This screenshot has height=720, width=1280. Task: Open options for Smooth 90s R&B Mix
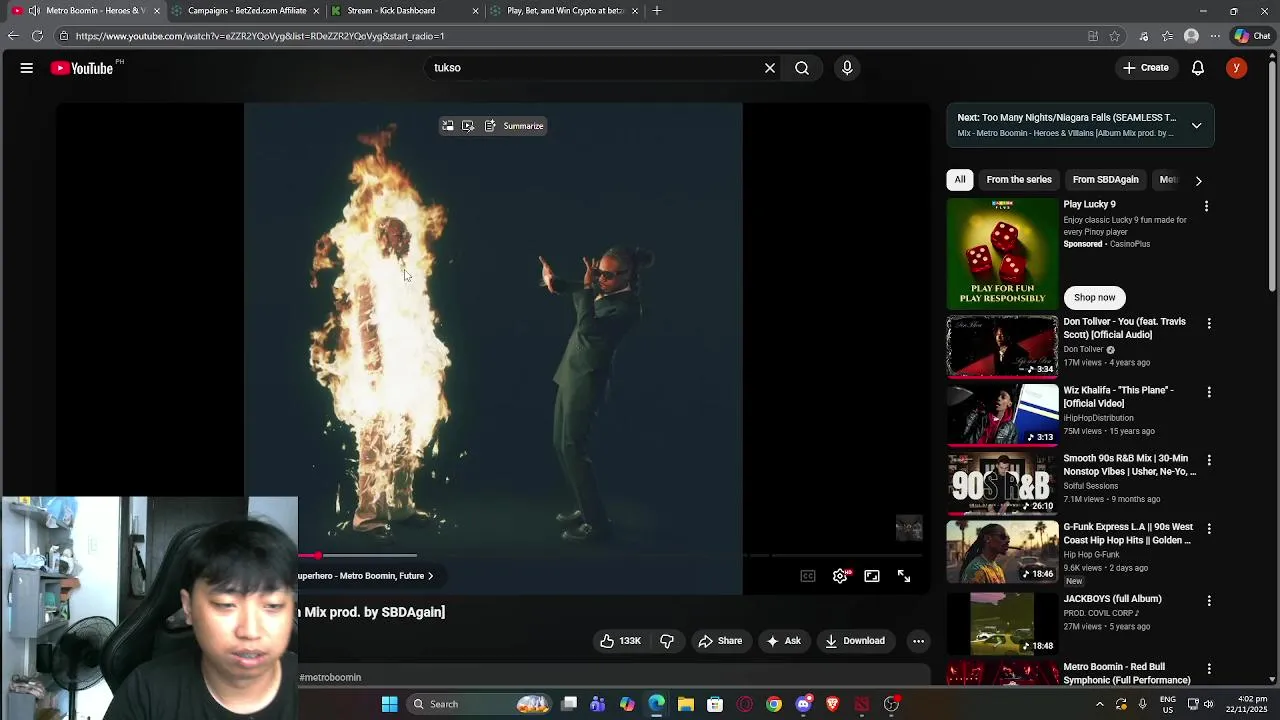pos(1209,460)
